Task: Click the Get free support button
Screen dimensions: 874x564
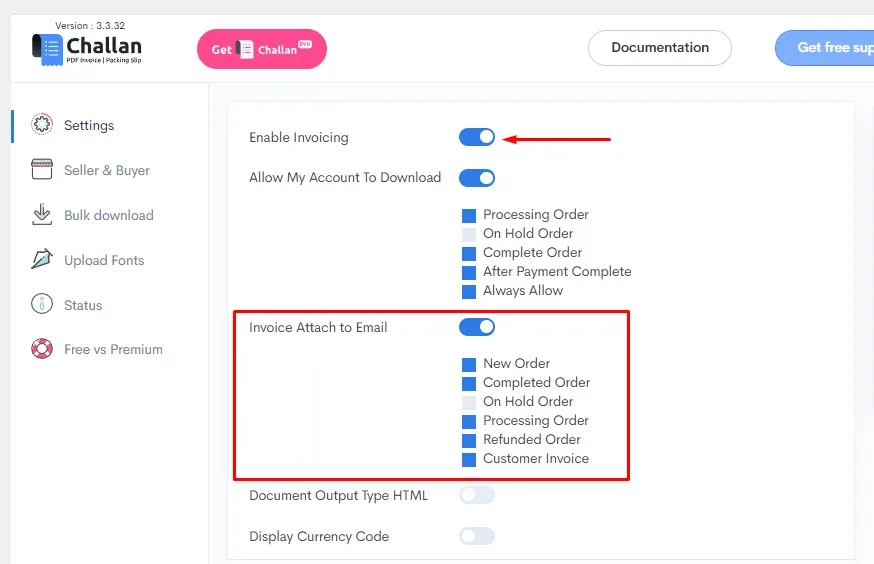Action: [824, 48]
